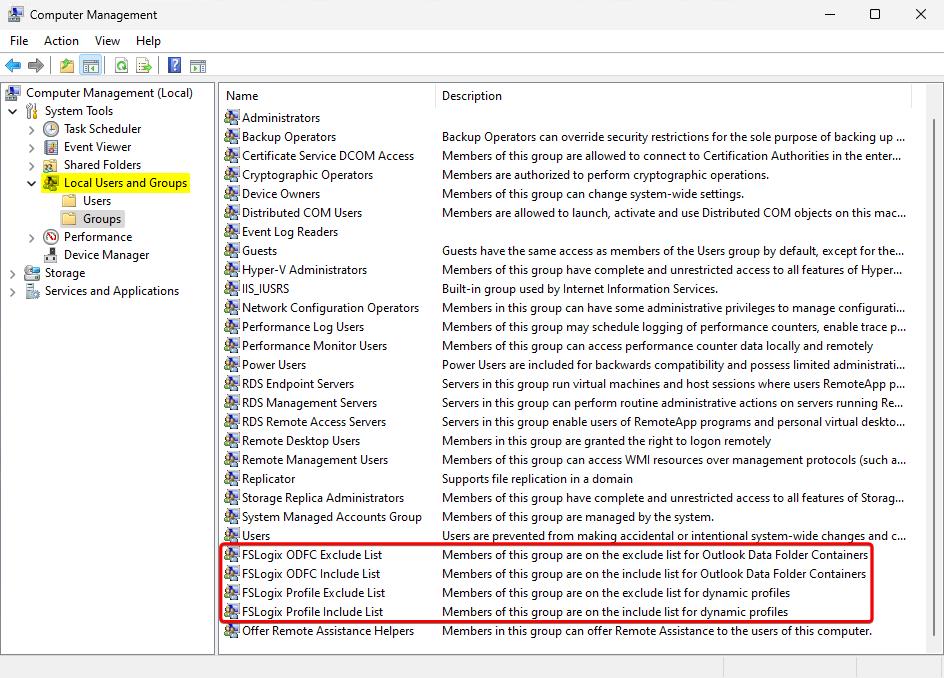Expand the Event Viewer node
Screen dimensions: 944x678
[x=31, y=148]
